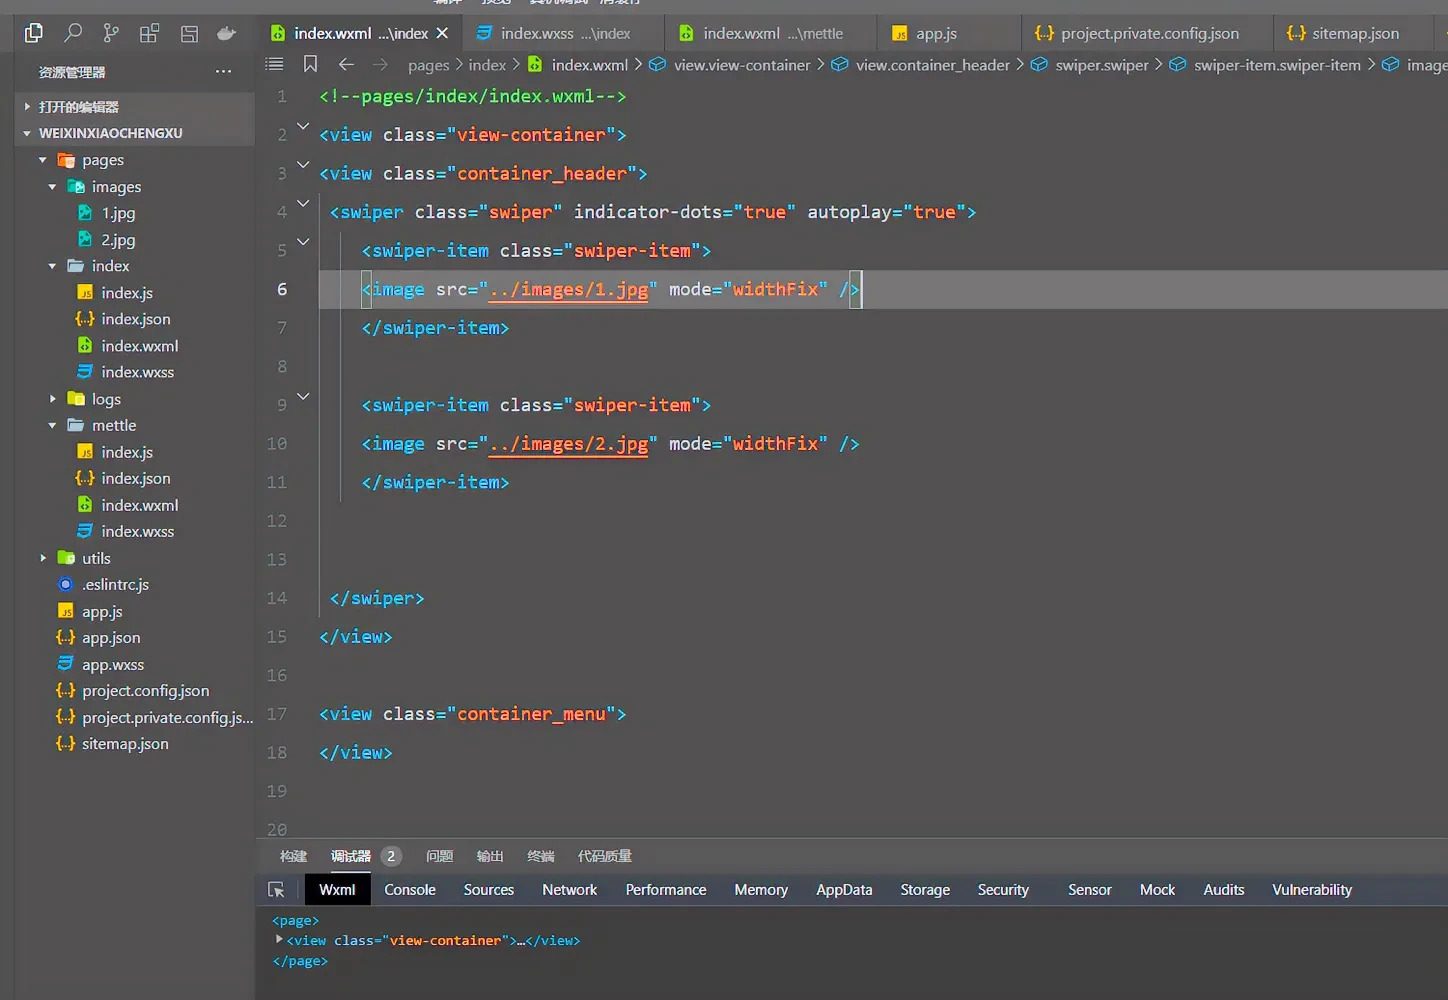Click the ../images/1.jpg path link in code
Image resolution: width=1448 pixels, height=1000 pixels.
pos(568,290)
